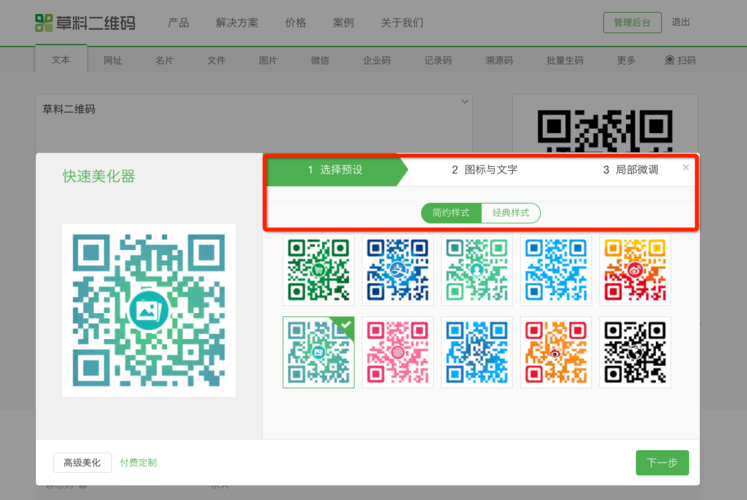Open the 产品 menu
The image size is (747, 500).
point(178,23)
